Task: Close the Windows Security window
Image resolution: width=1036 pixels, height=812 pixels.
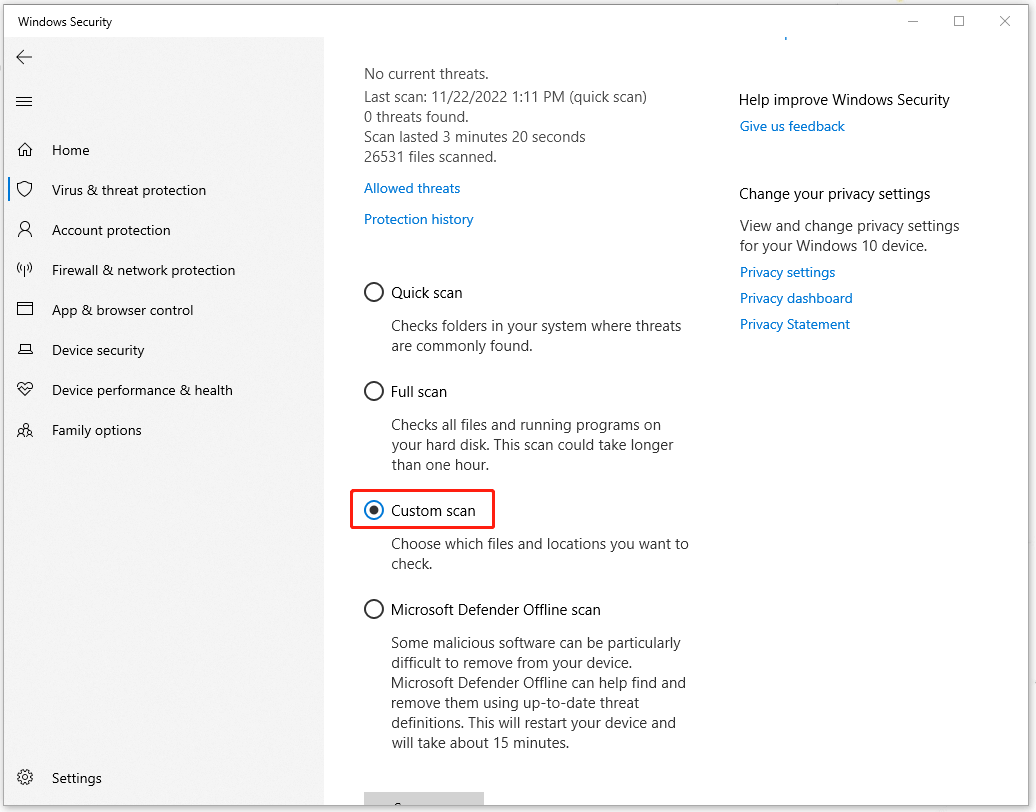Action: click(x=1005, y=21)
